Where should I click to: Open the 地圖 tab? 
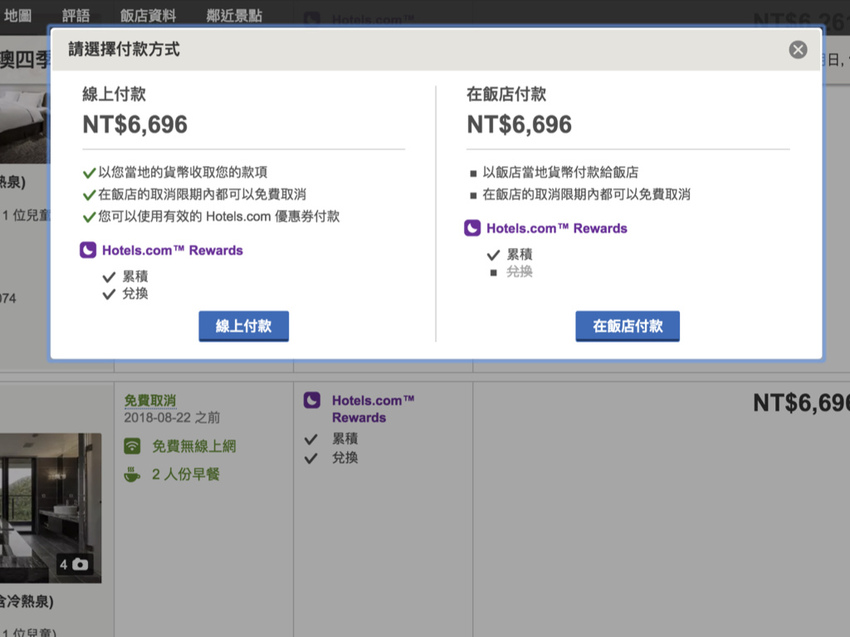point(18,15)
